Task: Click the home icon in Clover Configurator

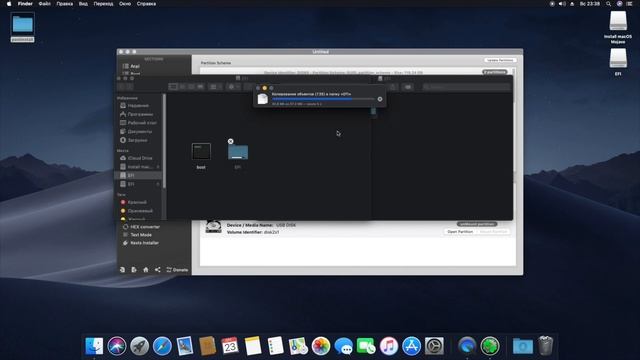Action: click(146, 269)
